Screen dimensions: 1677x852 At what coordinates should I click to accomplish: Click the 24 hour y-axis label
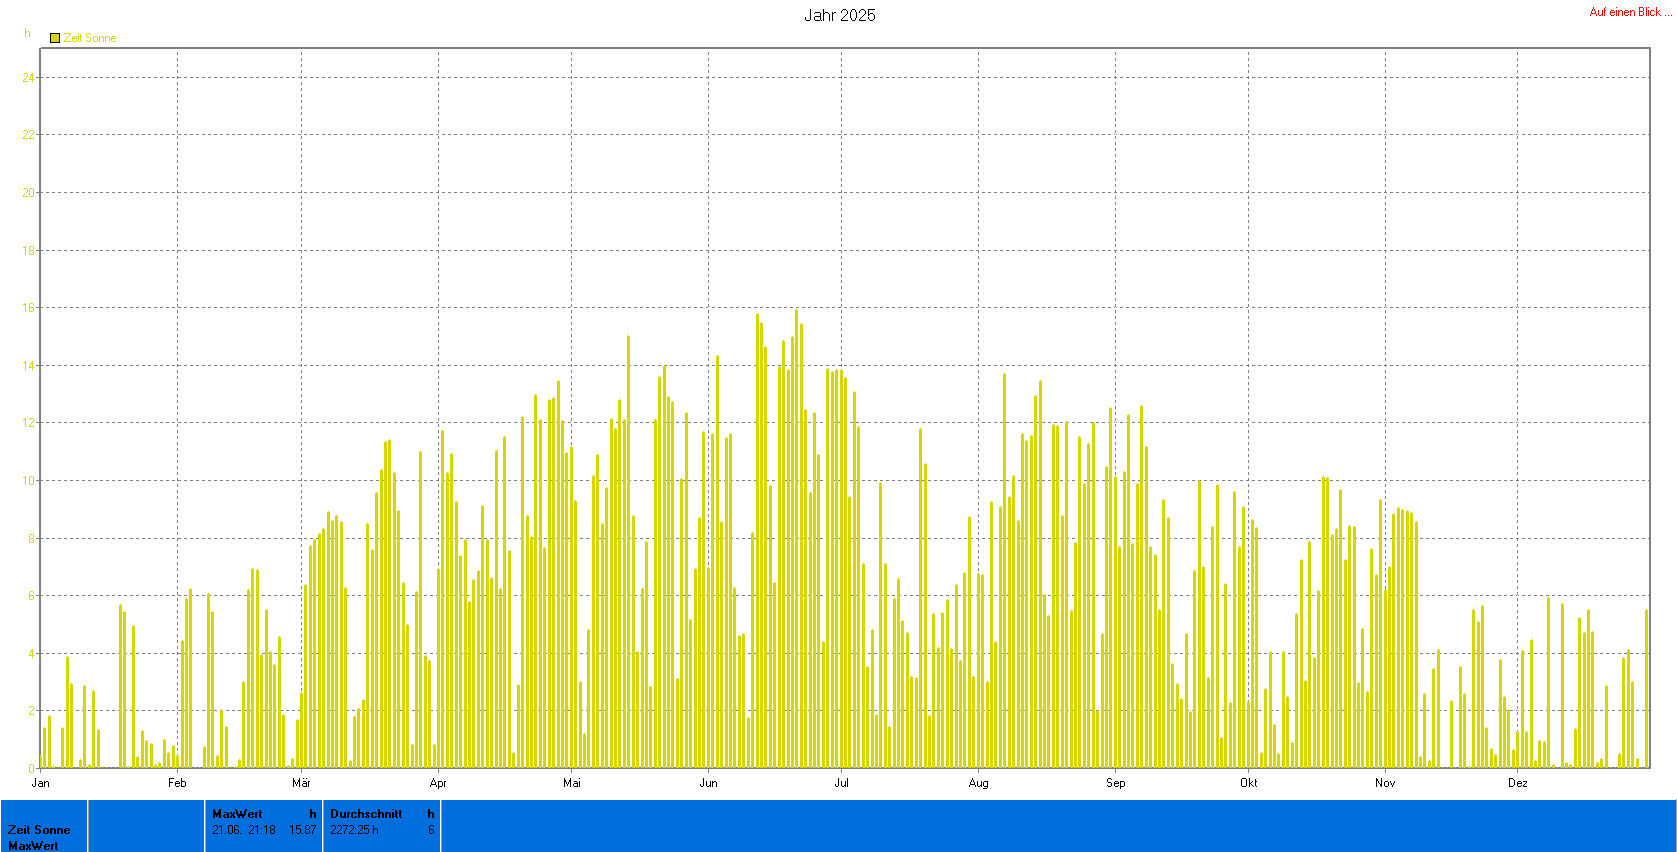28,78
